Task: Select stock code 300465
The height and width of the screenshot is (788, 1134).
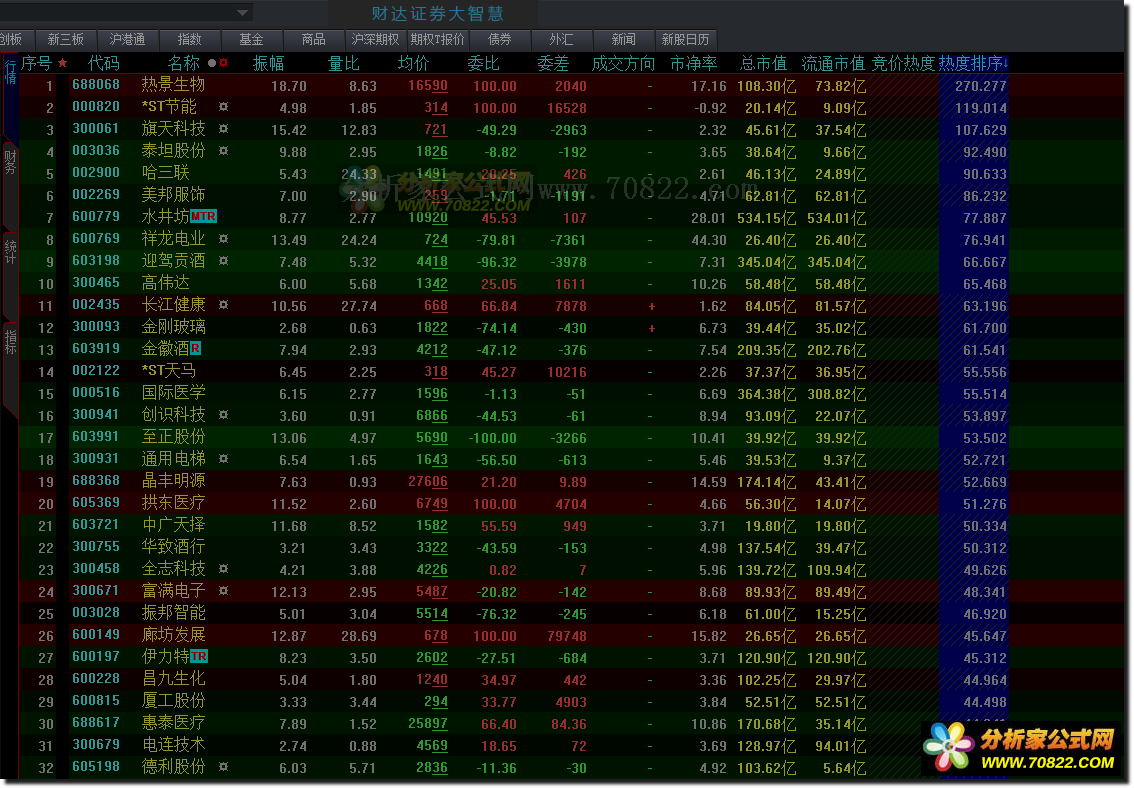Action: click(96, 283)
